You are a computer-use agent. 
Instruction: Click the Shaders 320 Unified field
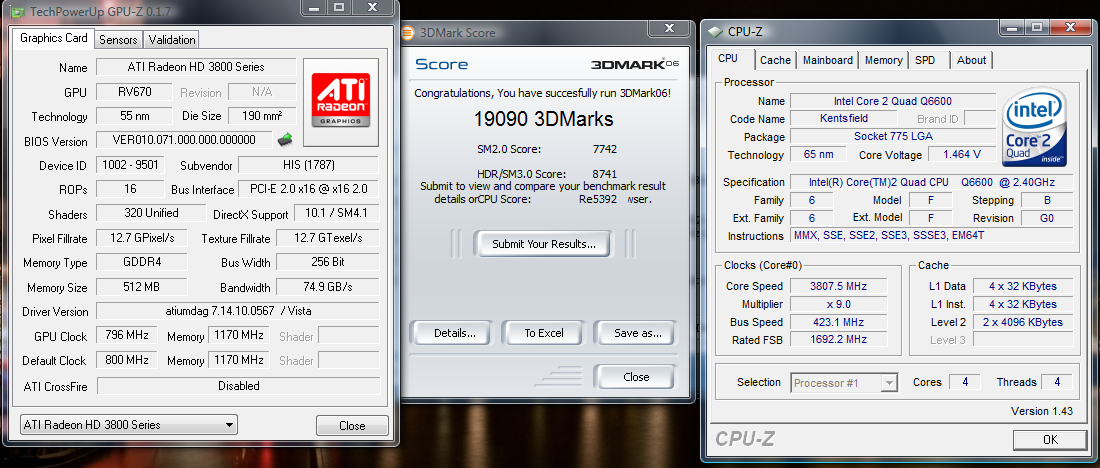(x=152, y=213)
